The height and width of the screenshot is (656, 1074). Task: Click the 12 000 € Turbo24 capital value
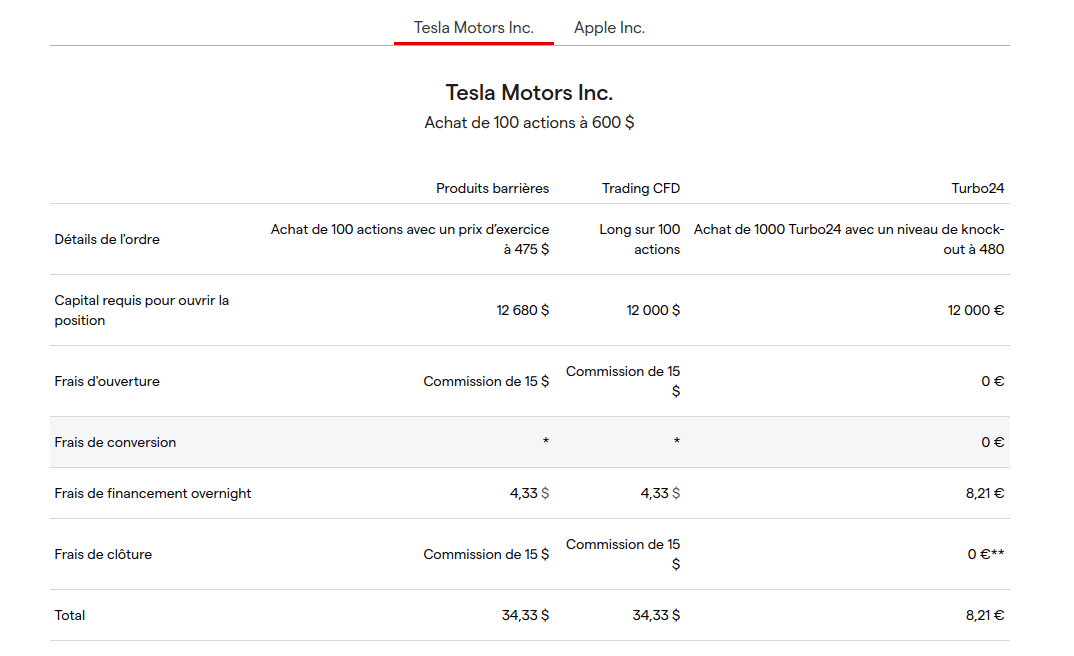click(x=976, y=310)
